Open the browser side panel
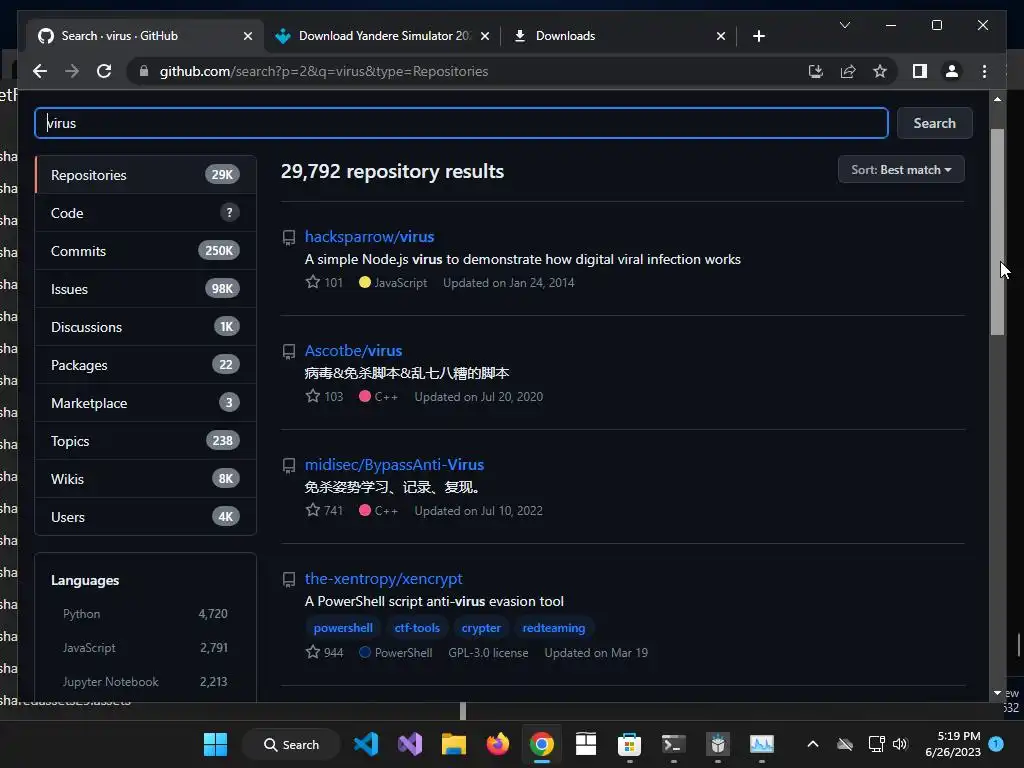 920,71
